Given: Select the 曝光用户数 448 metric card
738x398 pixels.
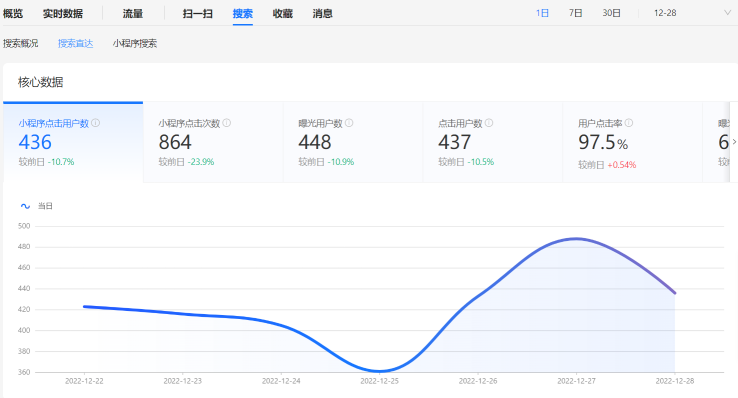Looking at the screenshot, I should [353, 142].
